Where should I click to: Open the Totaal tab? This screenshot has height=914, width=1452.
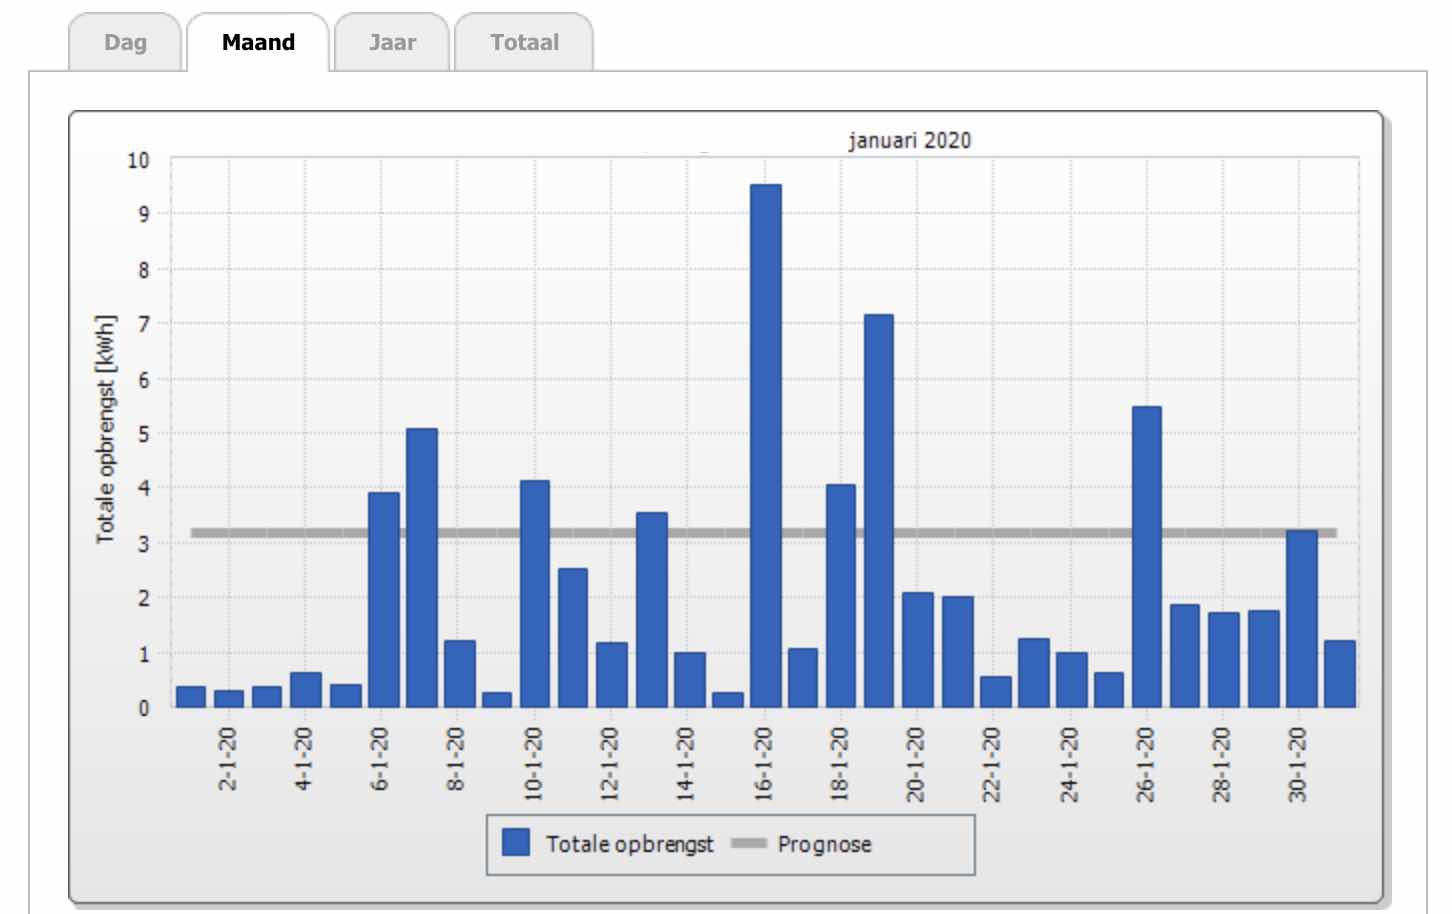pyautogui.click(x=524, y=43)
